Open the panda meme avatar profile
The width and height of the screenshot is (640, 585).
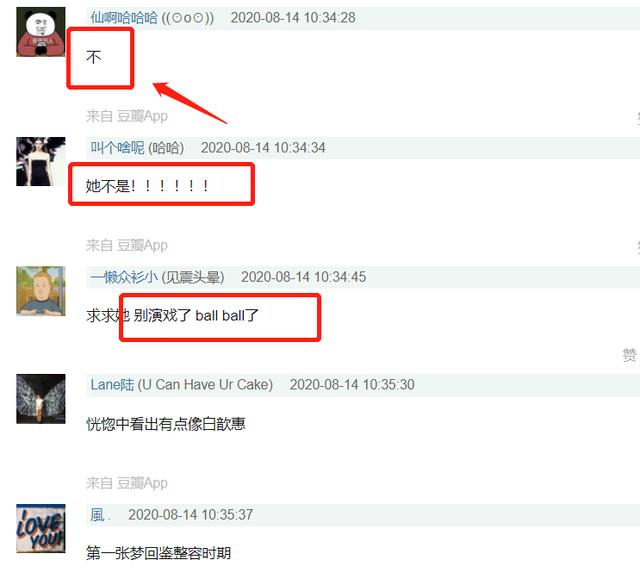point(40,32)
